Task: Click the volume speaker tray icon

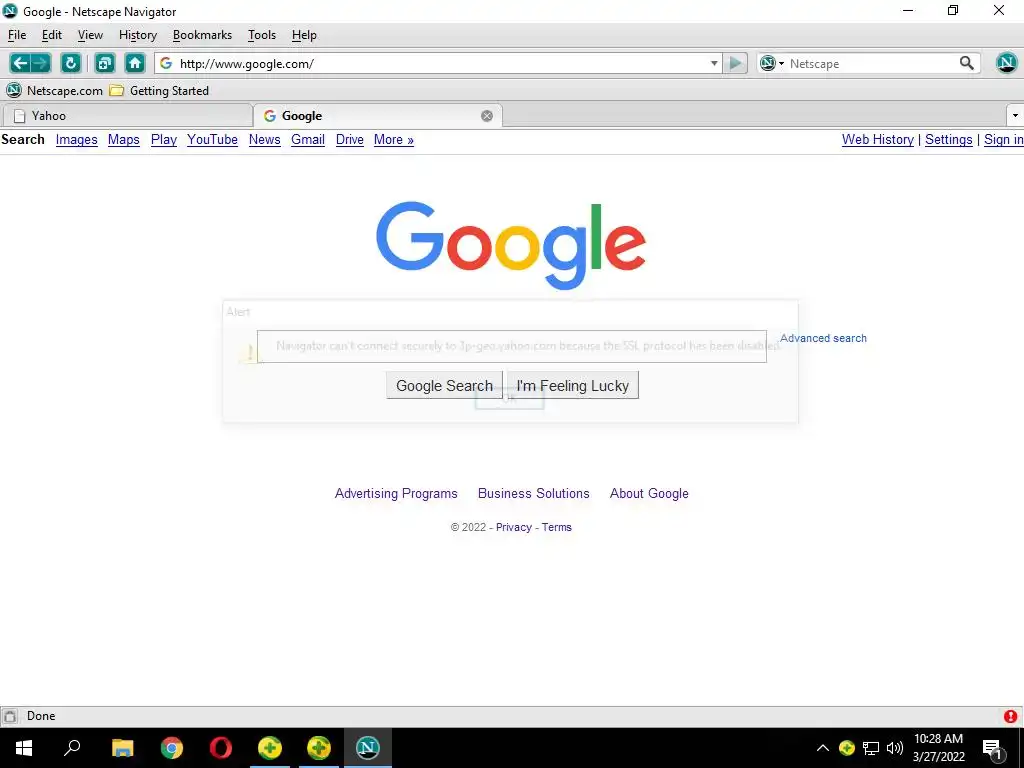Action: coord(895,748)
